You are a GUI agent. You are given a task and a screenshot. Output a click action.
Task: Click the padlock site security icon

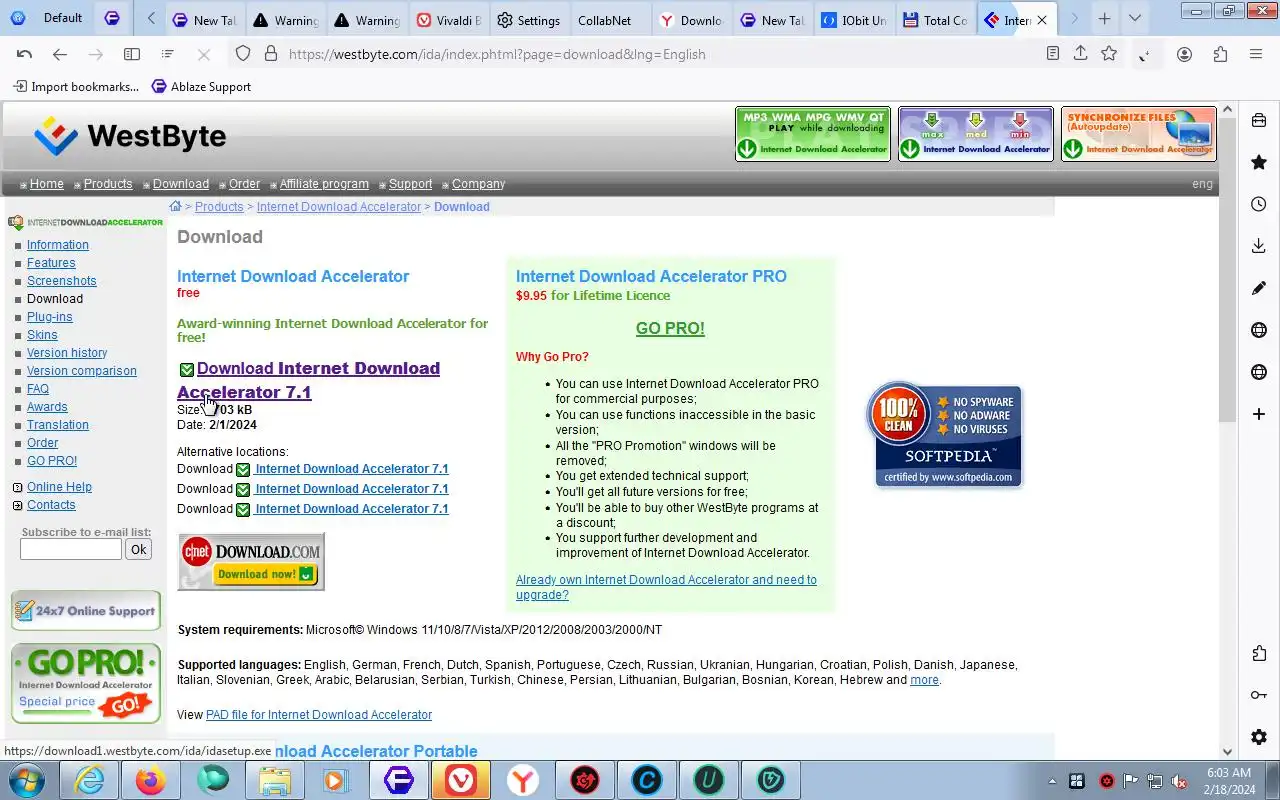270,54
